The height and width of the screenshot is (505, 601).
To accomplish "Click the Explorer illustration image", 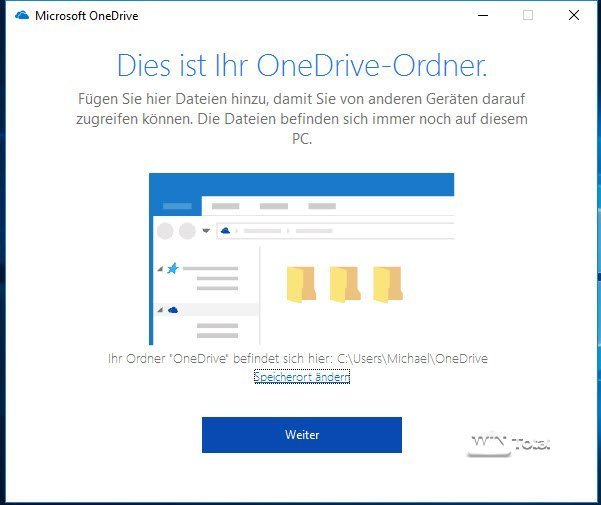I will pyautogui.click(x=302, y=259).
